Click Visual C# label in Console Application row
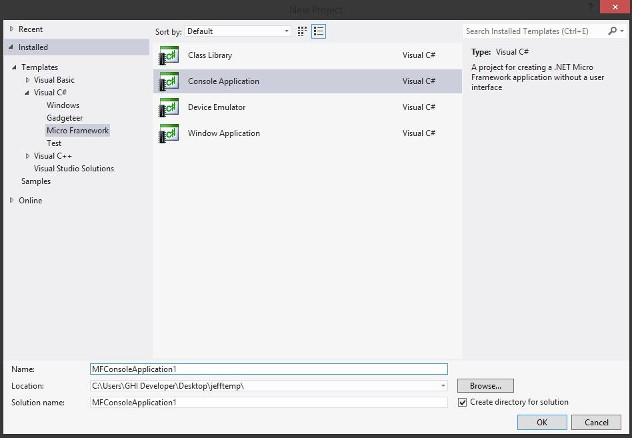The width and height of the screenshot is (632, 438). point(419,81)
